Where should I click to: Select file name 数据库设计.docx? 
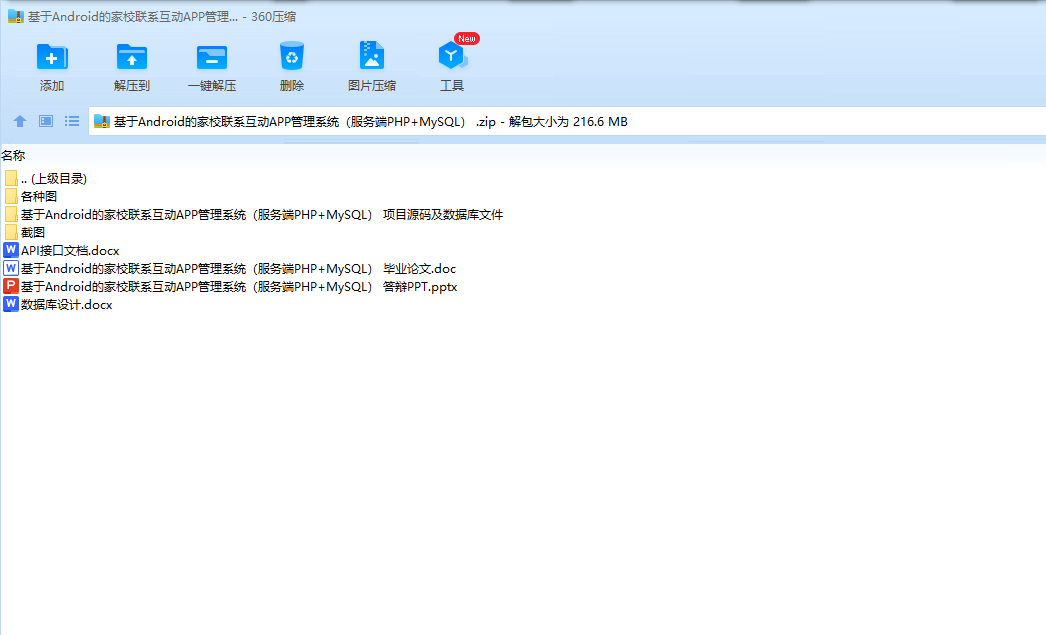(67, 305)
